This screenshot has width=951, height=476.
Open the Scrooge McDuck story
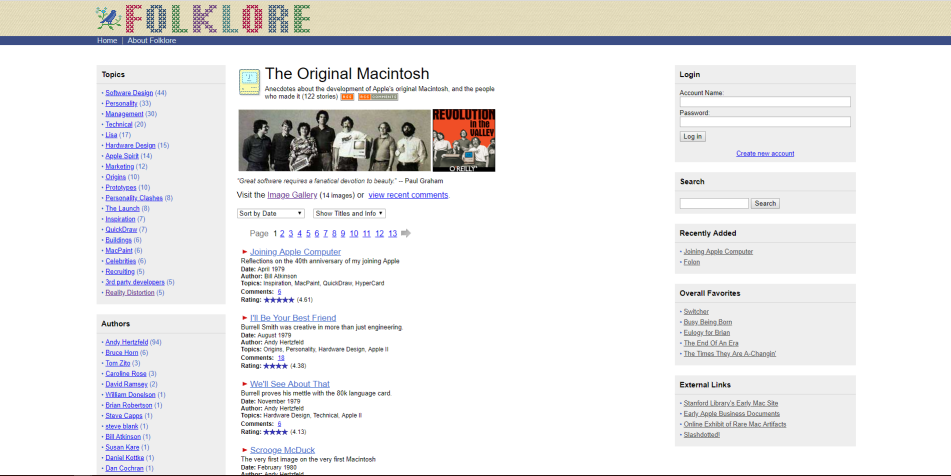pos(283,450)
